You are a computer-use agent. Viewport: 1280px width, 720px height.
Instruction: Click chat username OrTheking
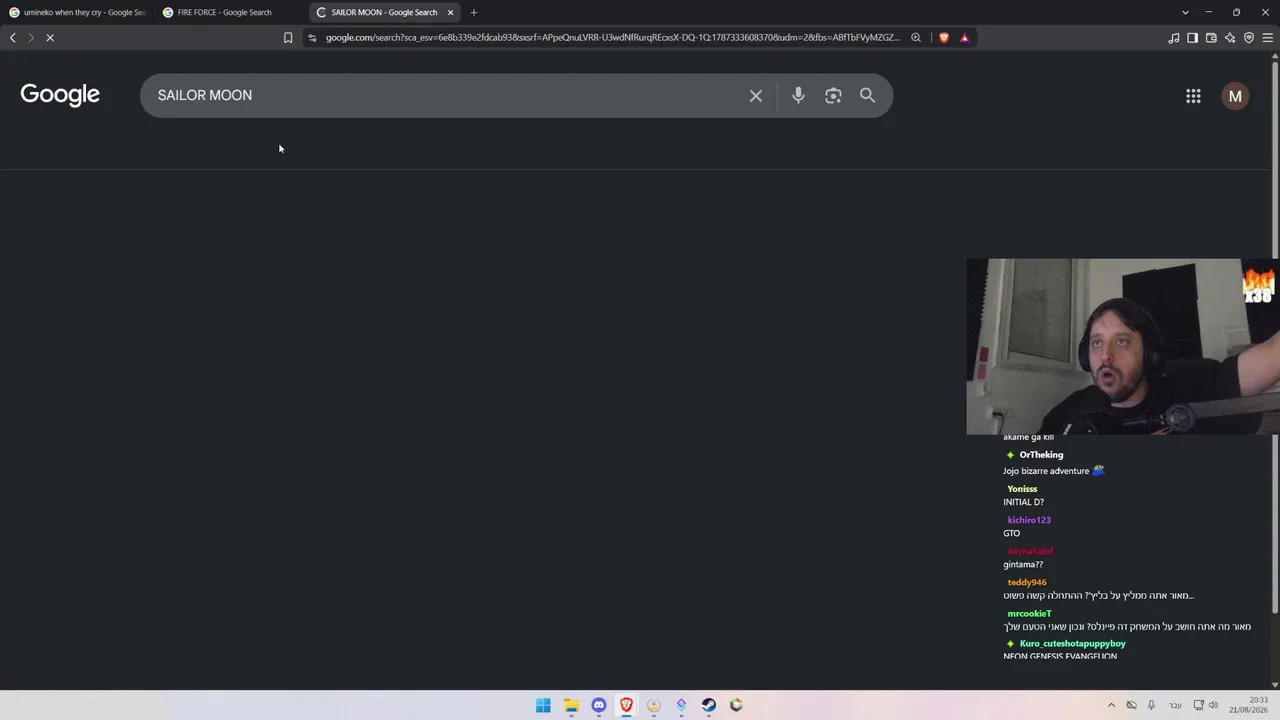(x=1041, y=455)
